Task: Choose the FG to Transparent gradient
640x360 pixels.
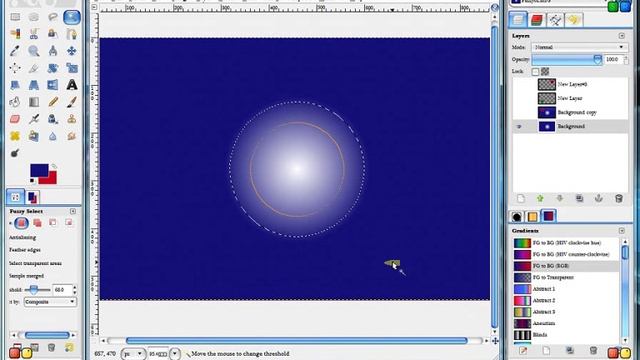Action: coord(565,278)
